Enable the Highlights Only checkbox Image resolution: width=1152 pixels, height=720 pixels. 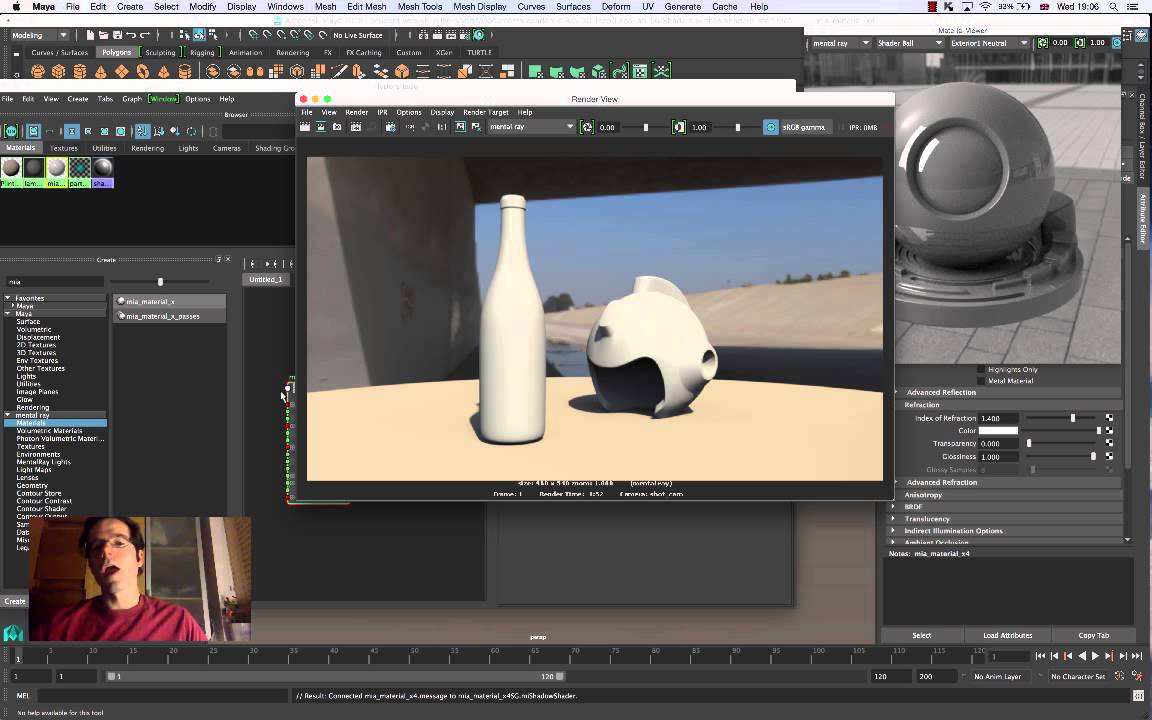pos(981,370)
